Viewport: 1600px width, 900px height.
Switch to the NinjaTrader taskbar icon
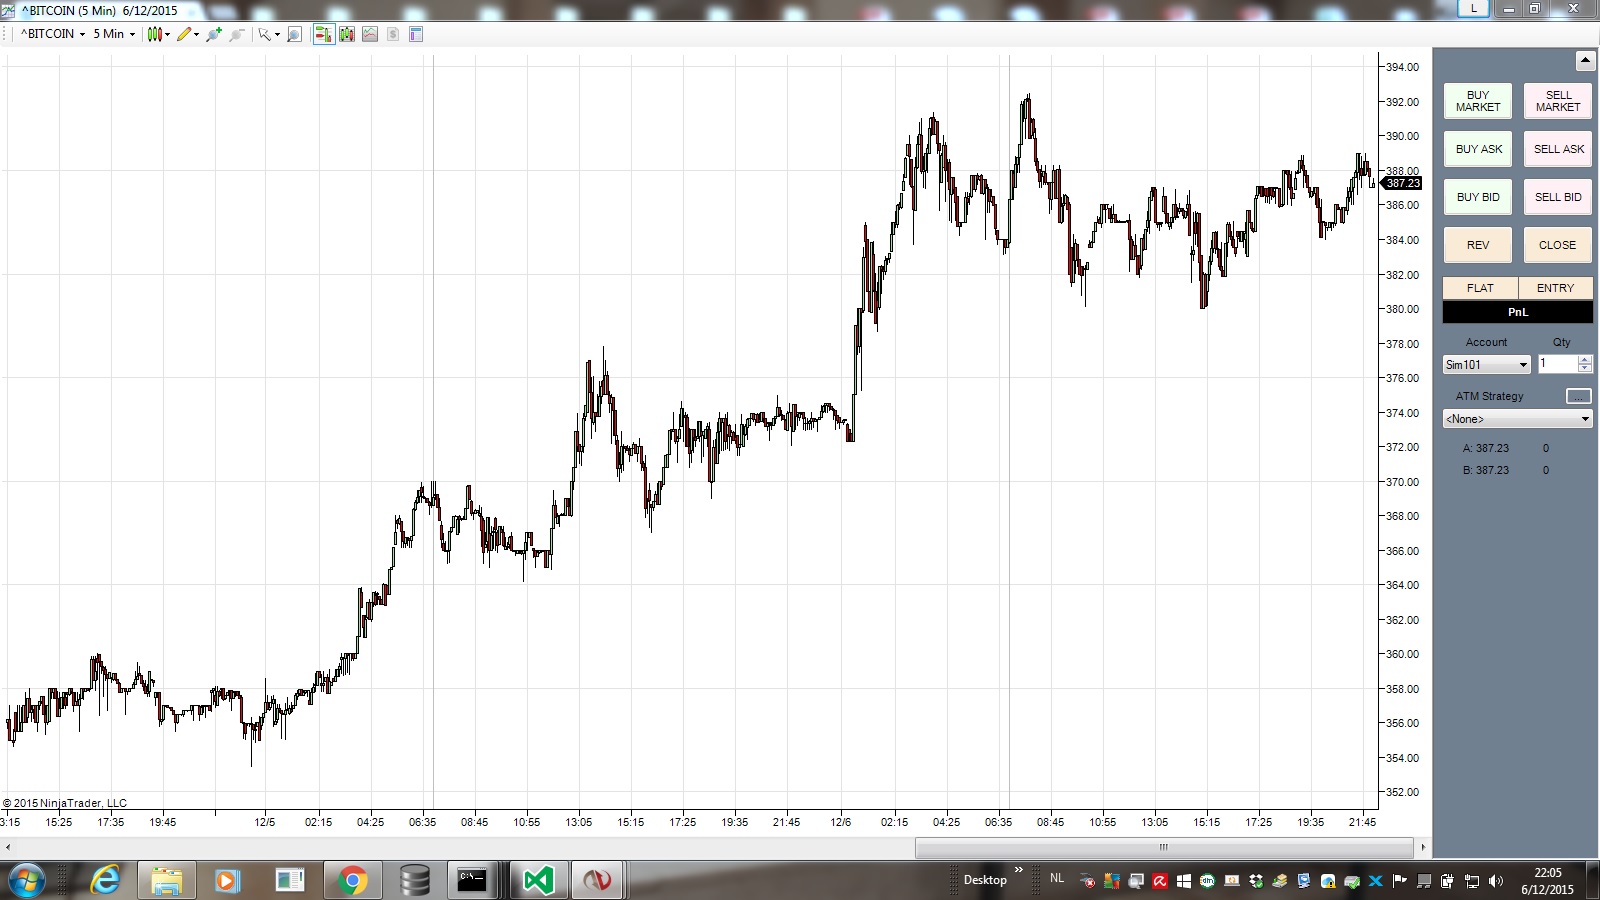[x=597, y=880]
